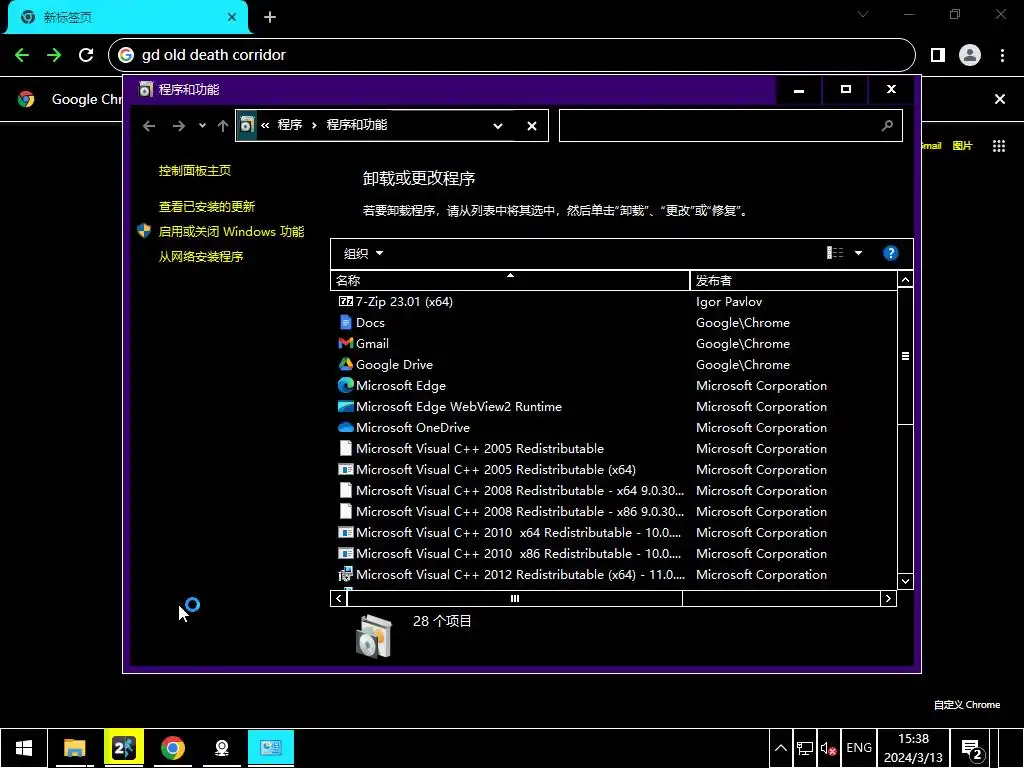Click the change view list icon
Viewport: 1024px width, 768px height.
[x=835, y=253]
